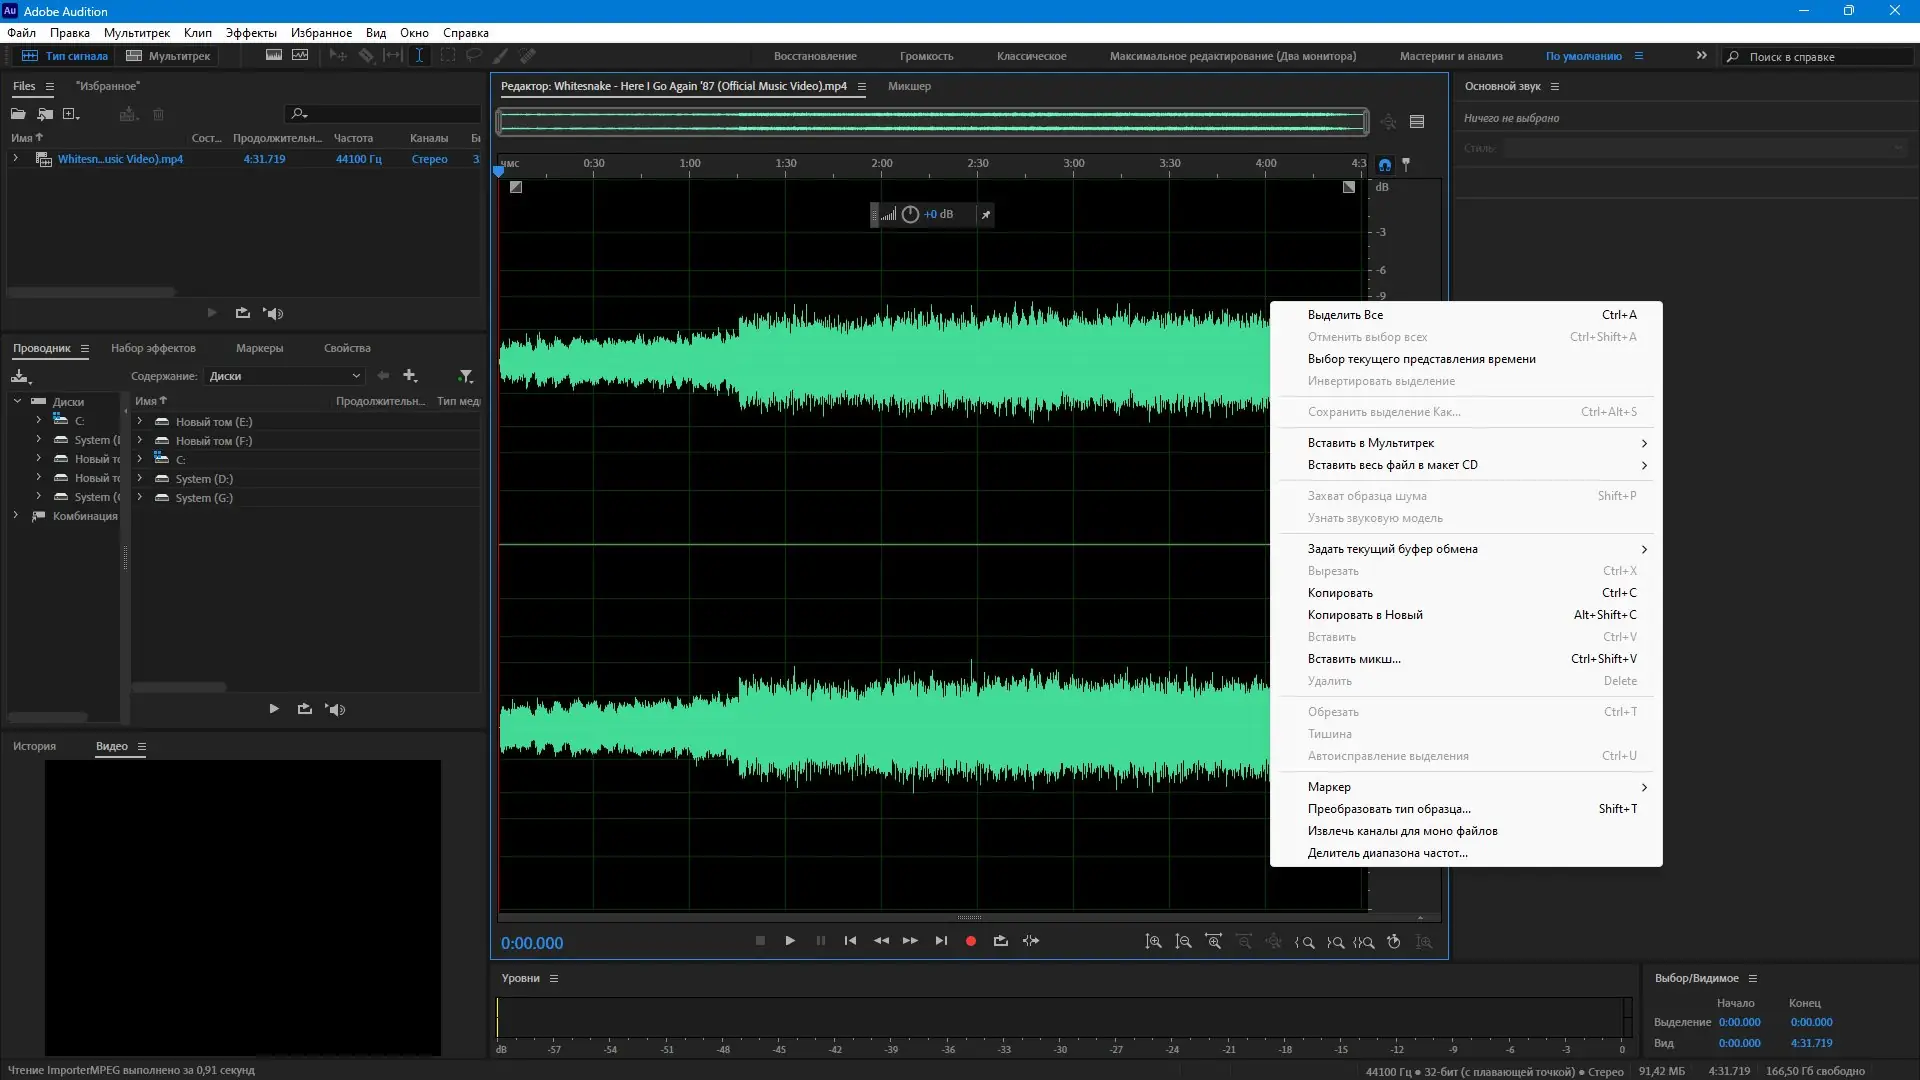The image size is (1920, 1080).
Task: Toggle auto-play in the Files panel
Action: pos(273,313)
